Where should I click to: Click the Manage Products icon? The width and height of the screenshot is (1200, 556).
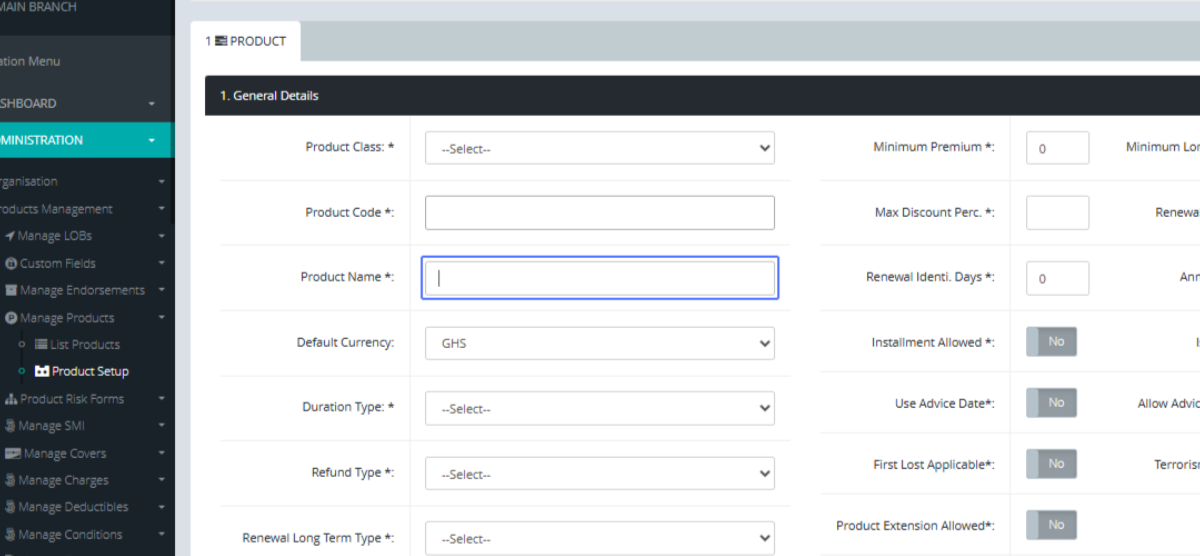coord(11,318)
